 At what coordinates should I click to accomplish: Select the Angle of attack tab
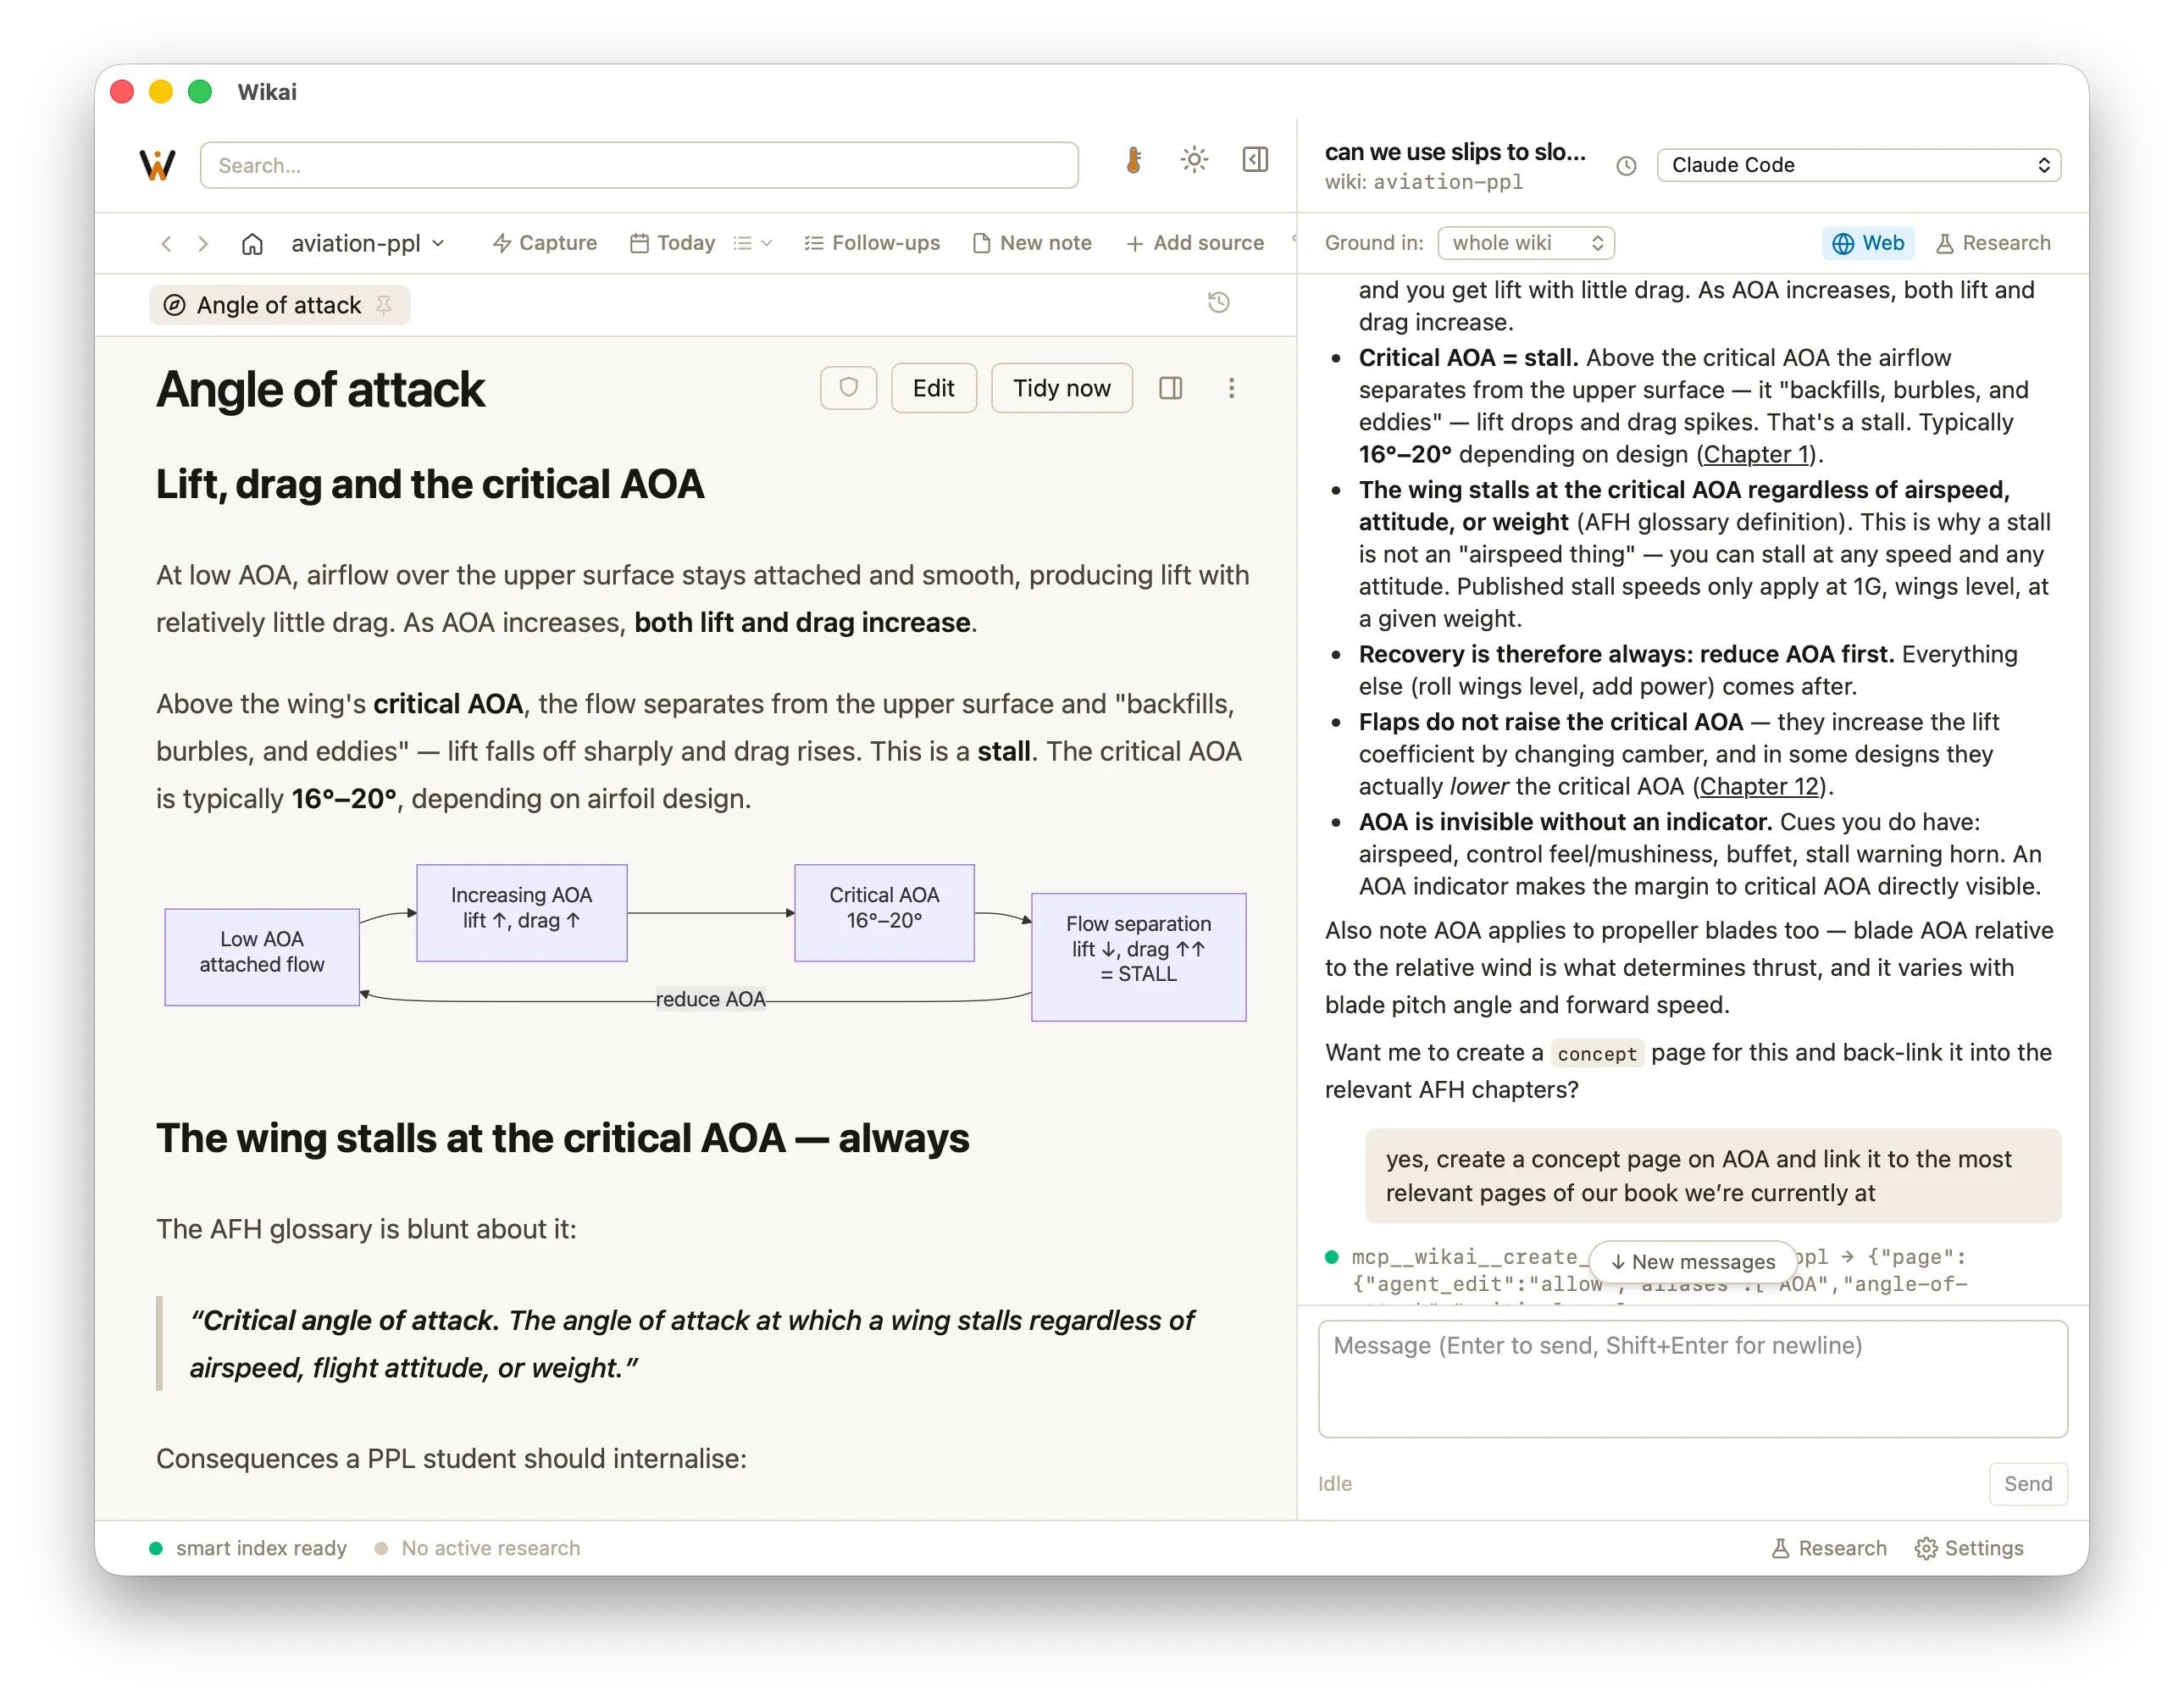(279, 305)
